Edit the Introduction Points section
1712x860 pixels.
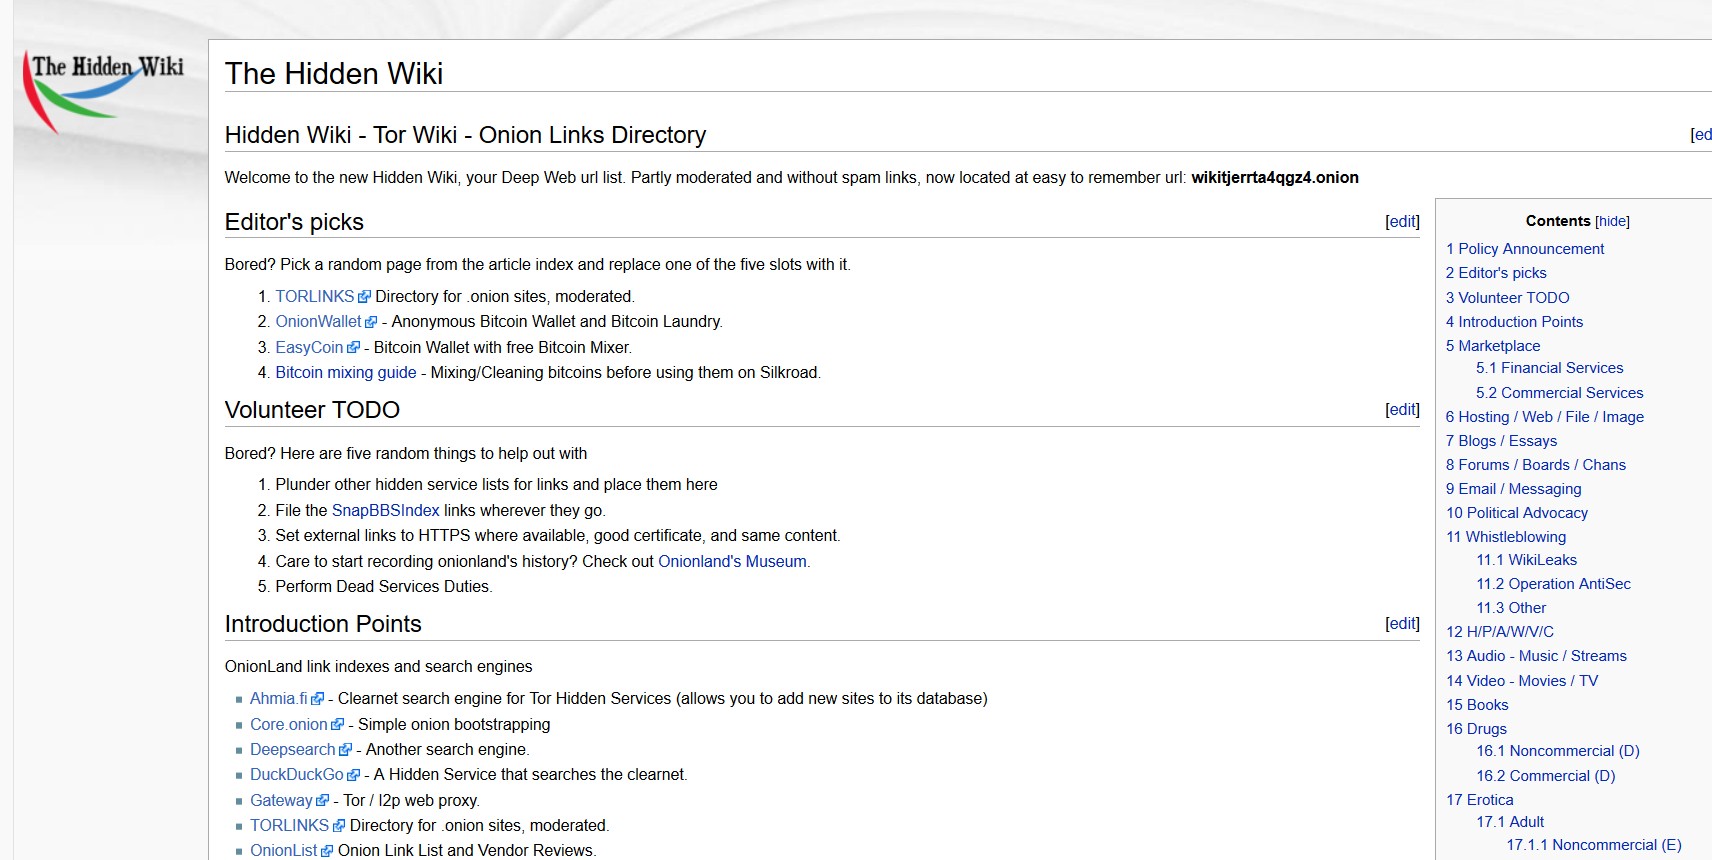point(1402,623)
